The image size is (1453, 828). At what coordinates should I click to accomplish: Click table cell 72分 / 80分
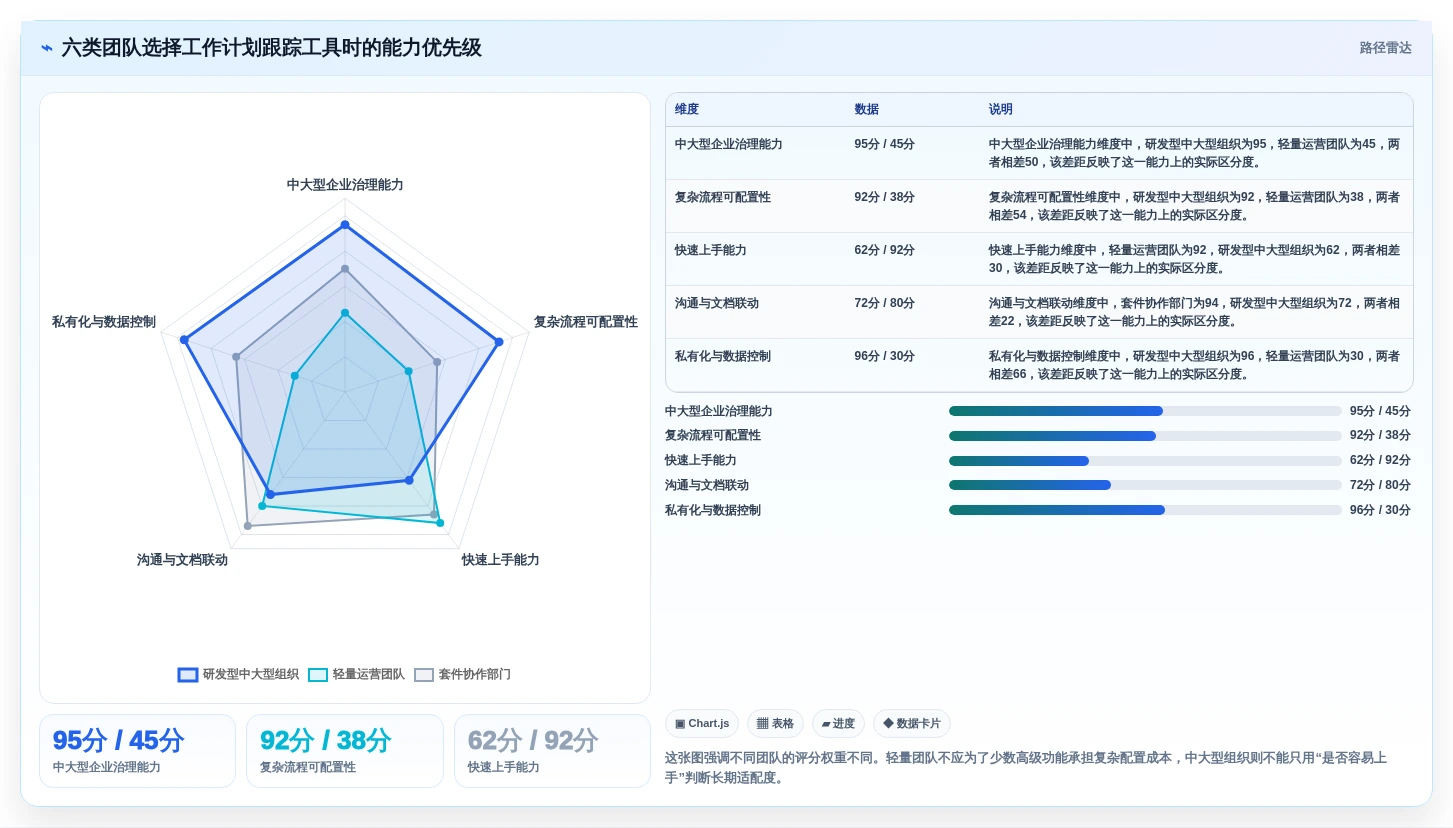(x=884, y=303)
